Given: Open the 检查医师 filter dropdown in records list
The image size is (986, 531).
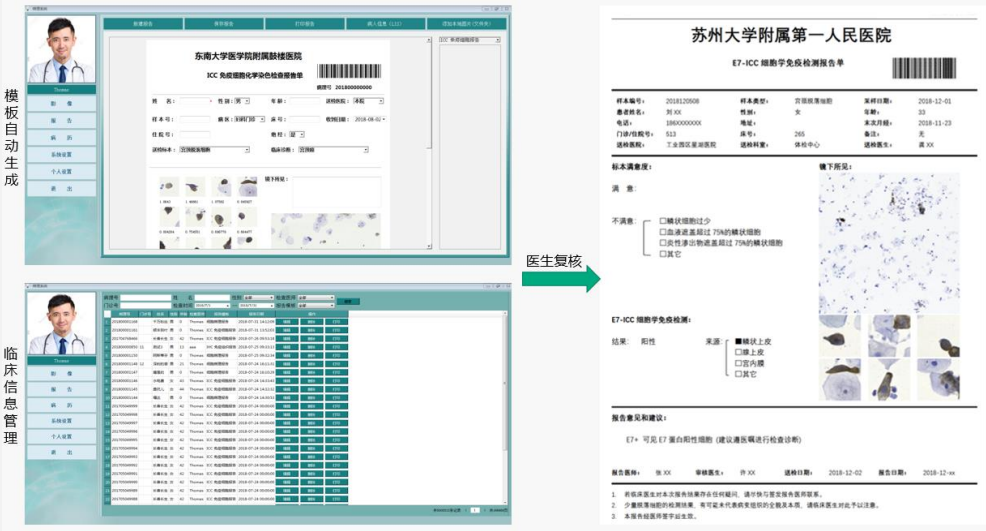Looking at the screenshot, I should [316, 298].
